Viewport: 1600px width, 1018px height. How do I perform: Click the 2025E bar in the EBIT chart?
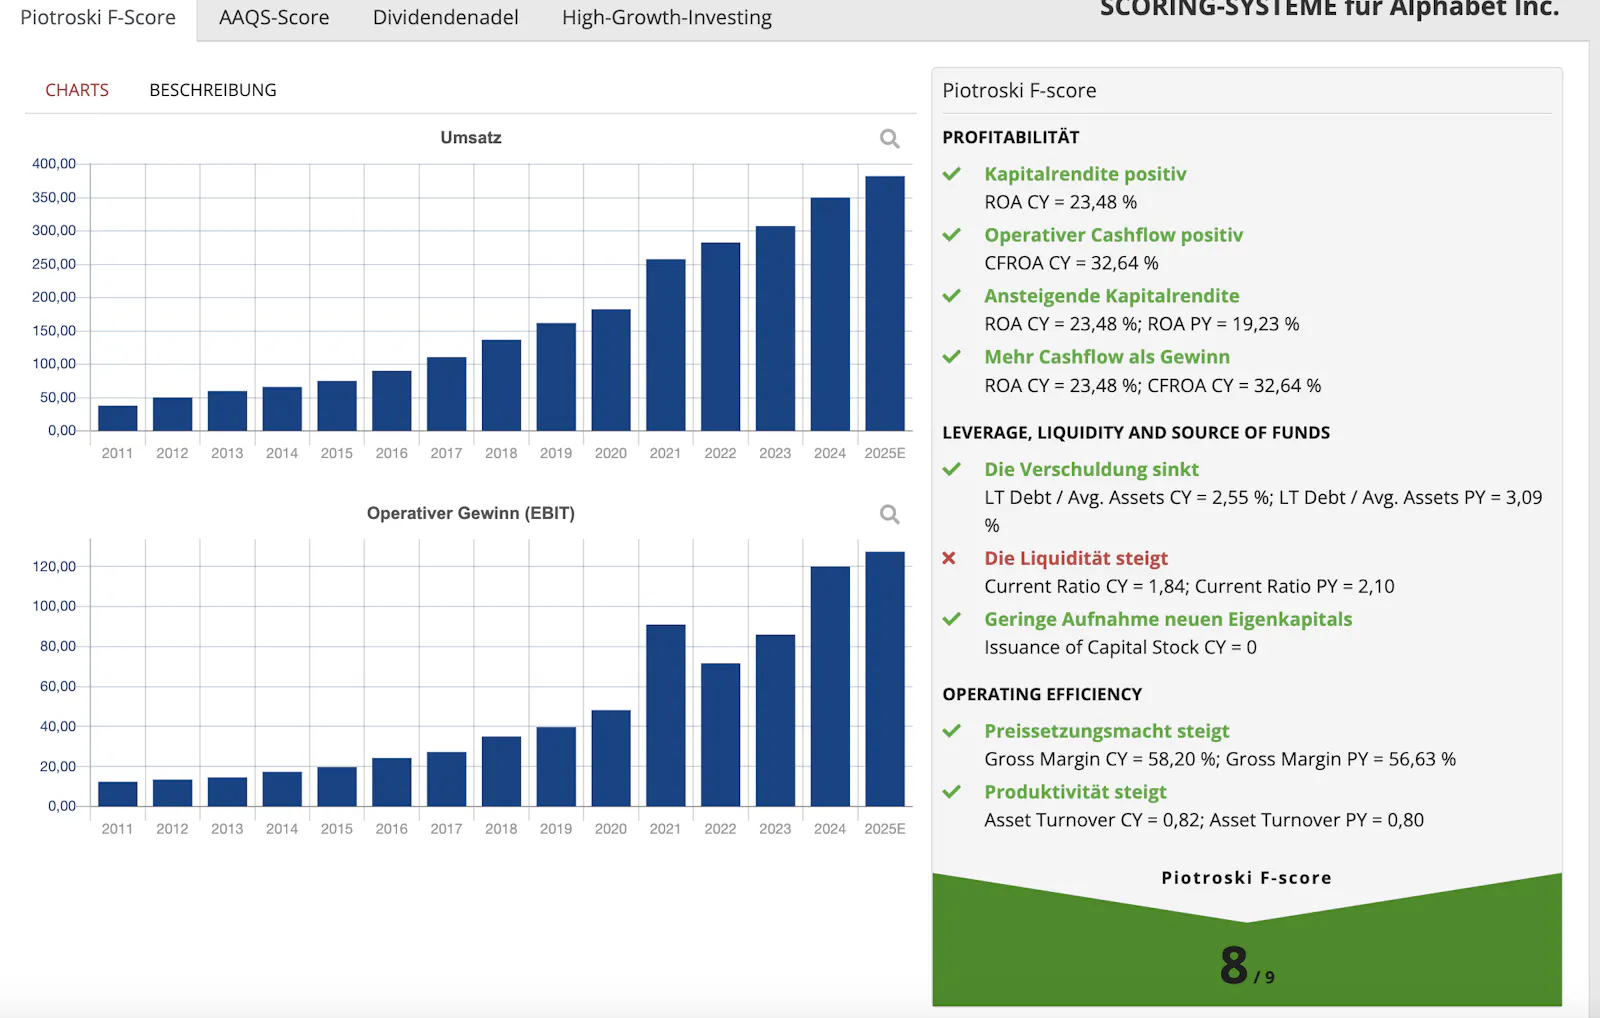[885, 679]
